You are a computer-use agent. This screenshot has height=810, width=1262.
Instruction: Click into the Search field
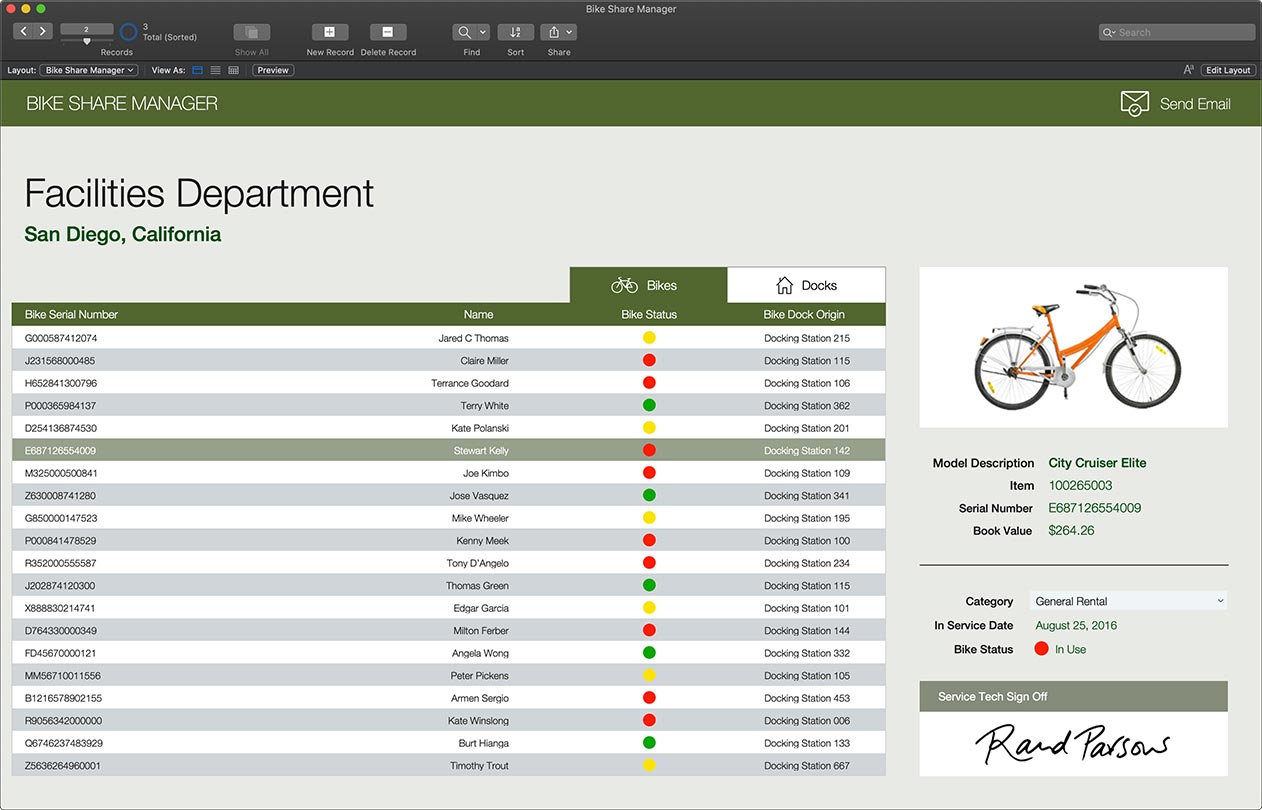[1176, 32]
